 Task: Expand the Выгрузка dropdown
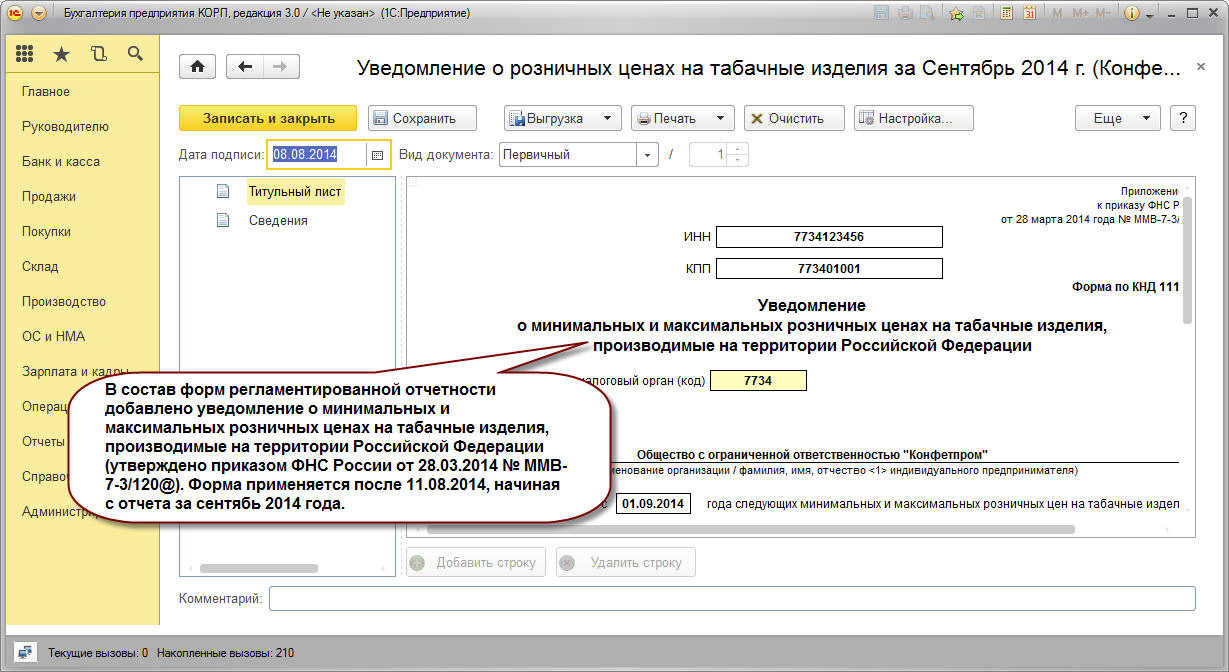pyautogui.click(x=606, y=118)
